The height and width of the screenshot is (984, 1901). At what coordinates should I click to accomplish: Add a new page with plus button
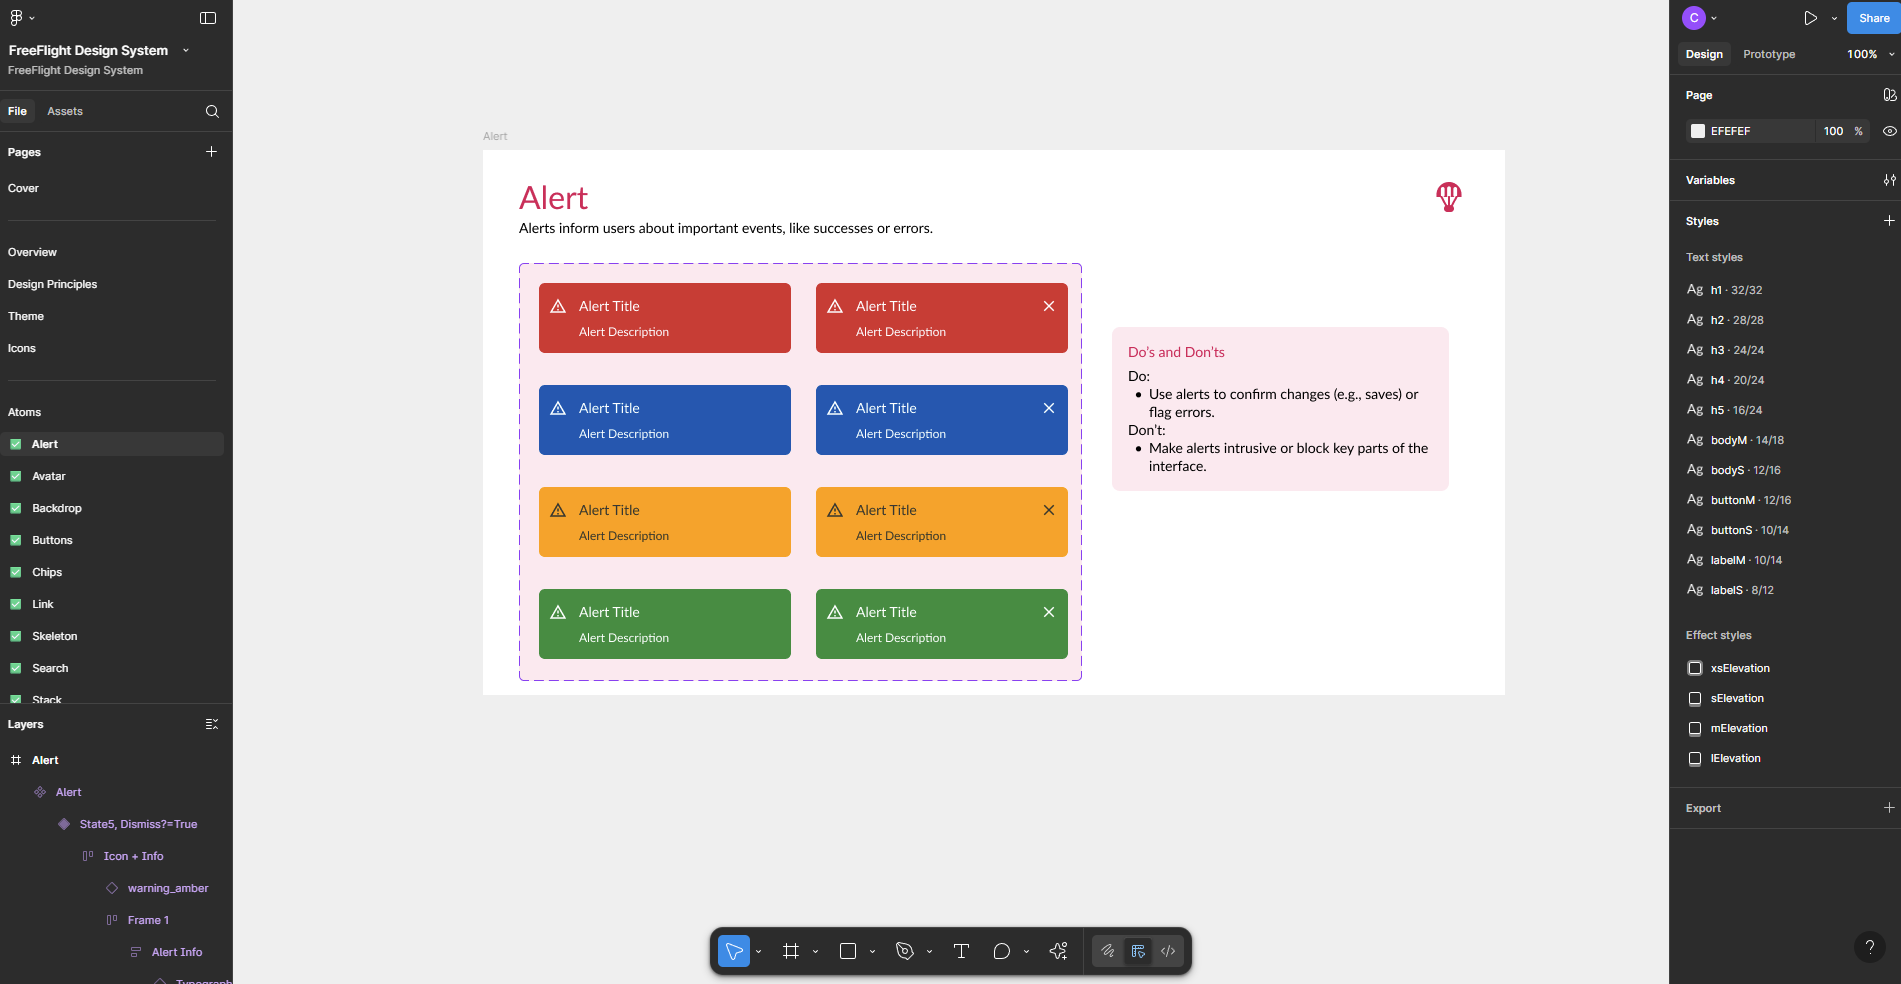[x=211, y=152]
